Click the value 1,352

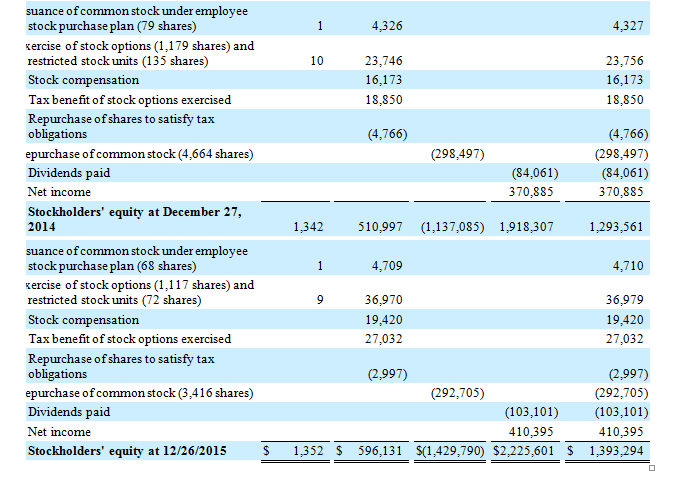308,451
